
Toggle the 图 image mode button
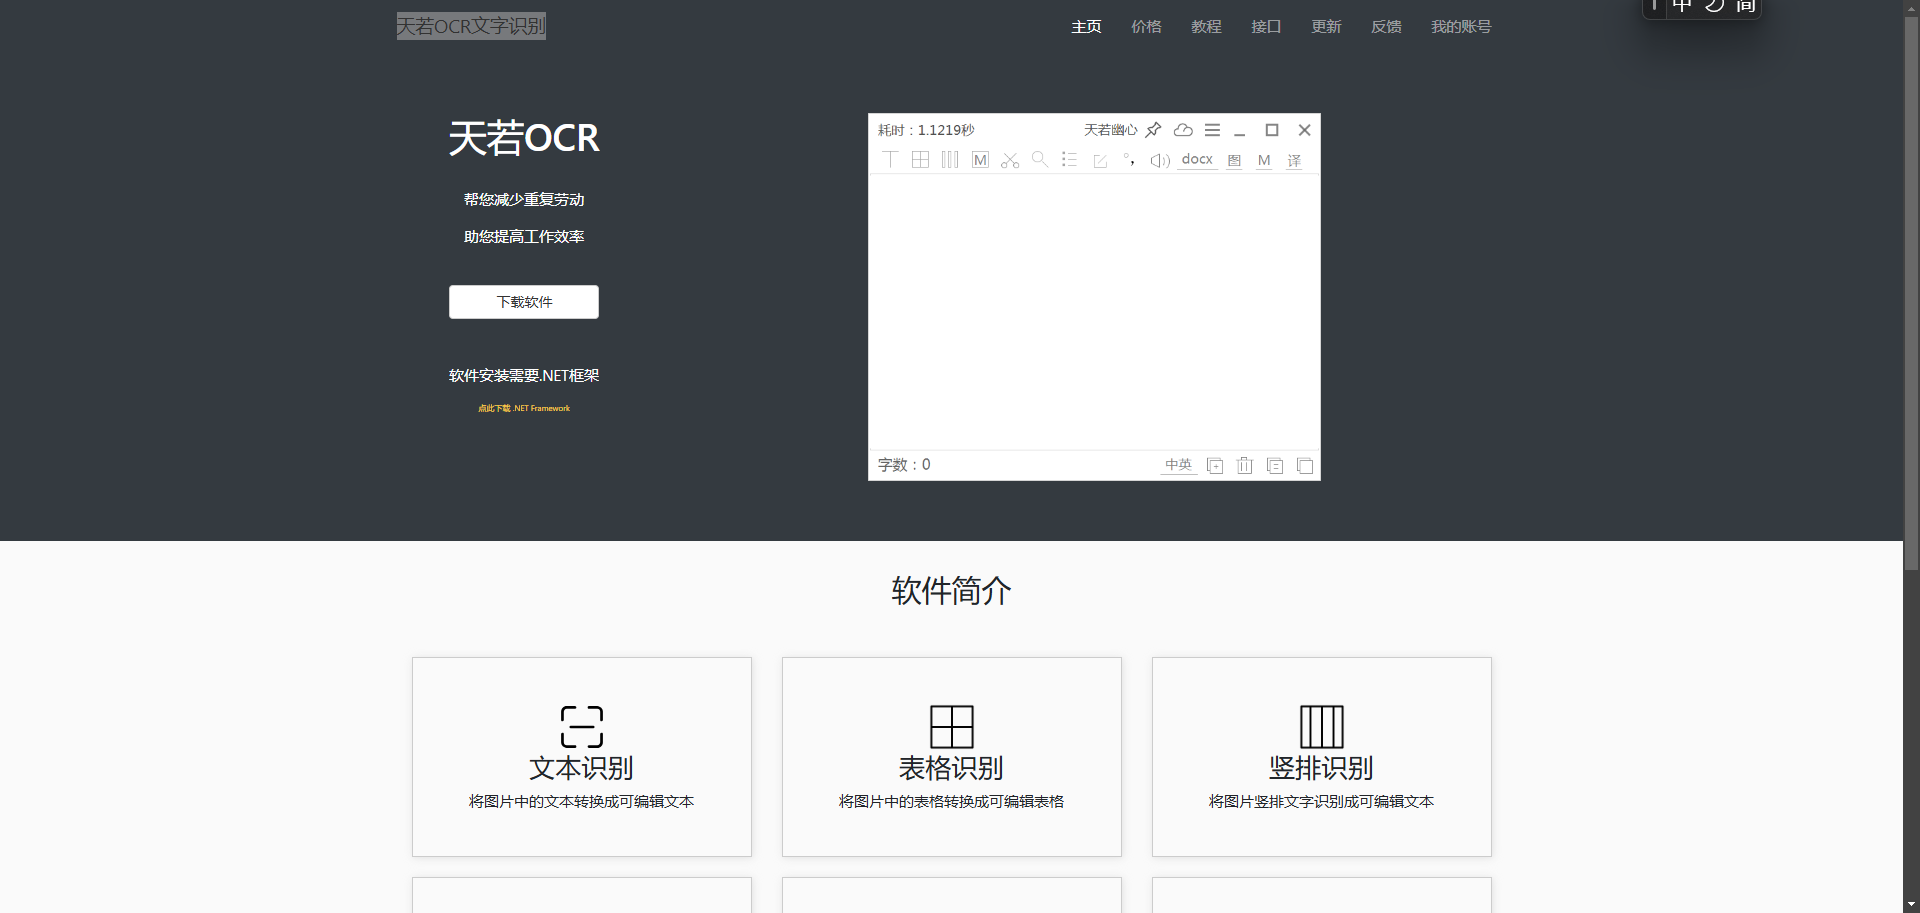pyautogui.click(x=1234, y=161)
